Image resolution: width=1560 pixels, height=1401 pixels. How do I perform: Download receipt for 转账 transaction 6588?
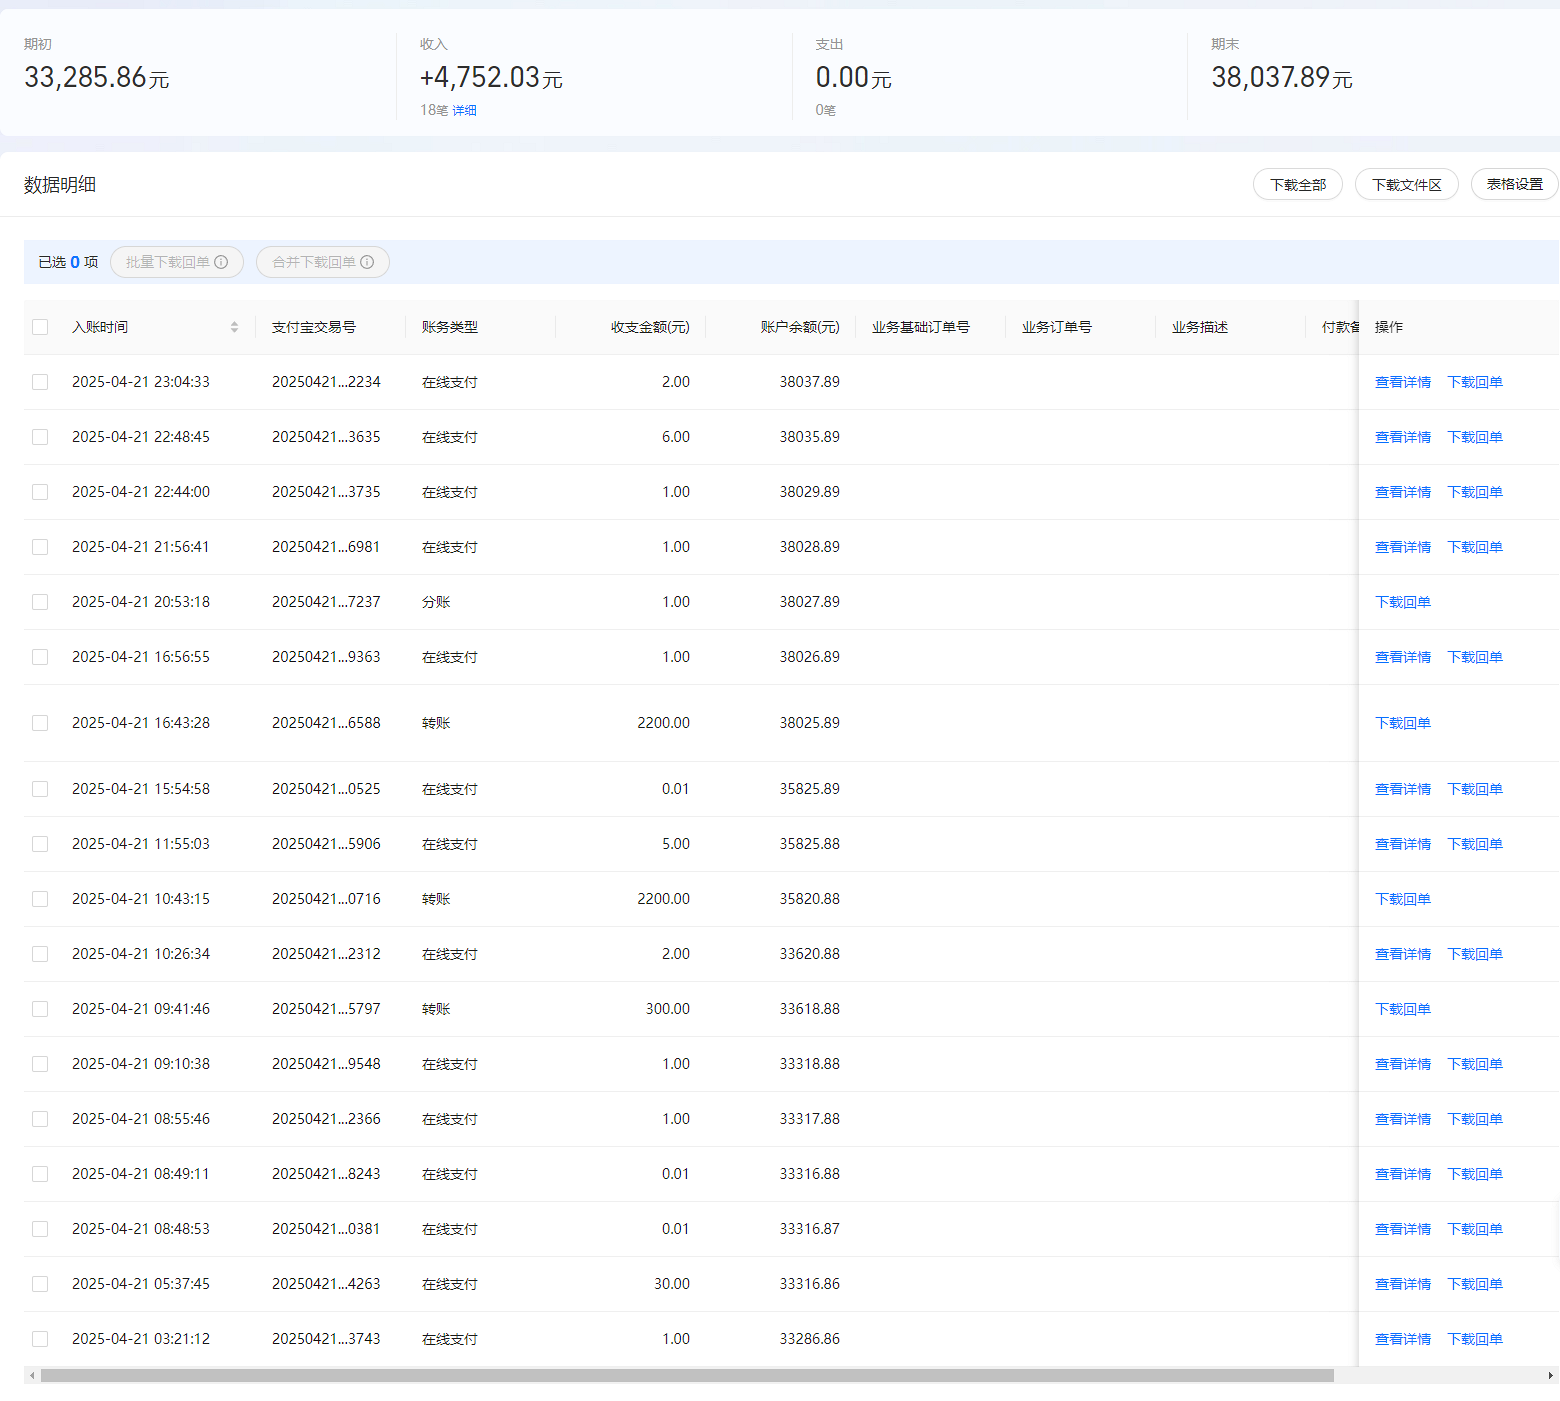click(x=1403, y=723)
